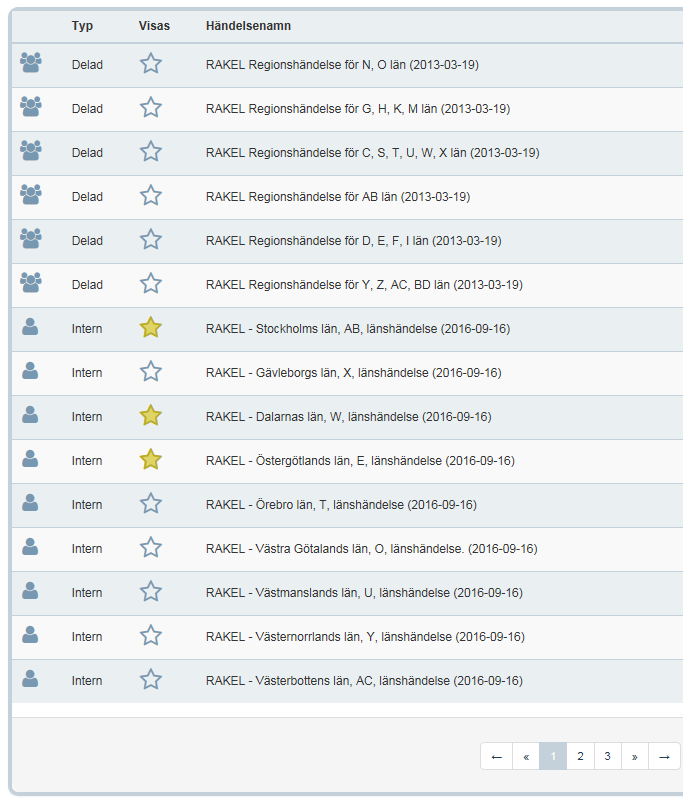Click group icon for AB län Regionshändelse row

31,195
